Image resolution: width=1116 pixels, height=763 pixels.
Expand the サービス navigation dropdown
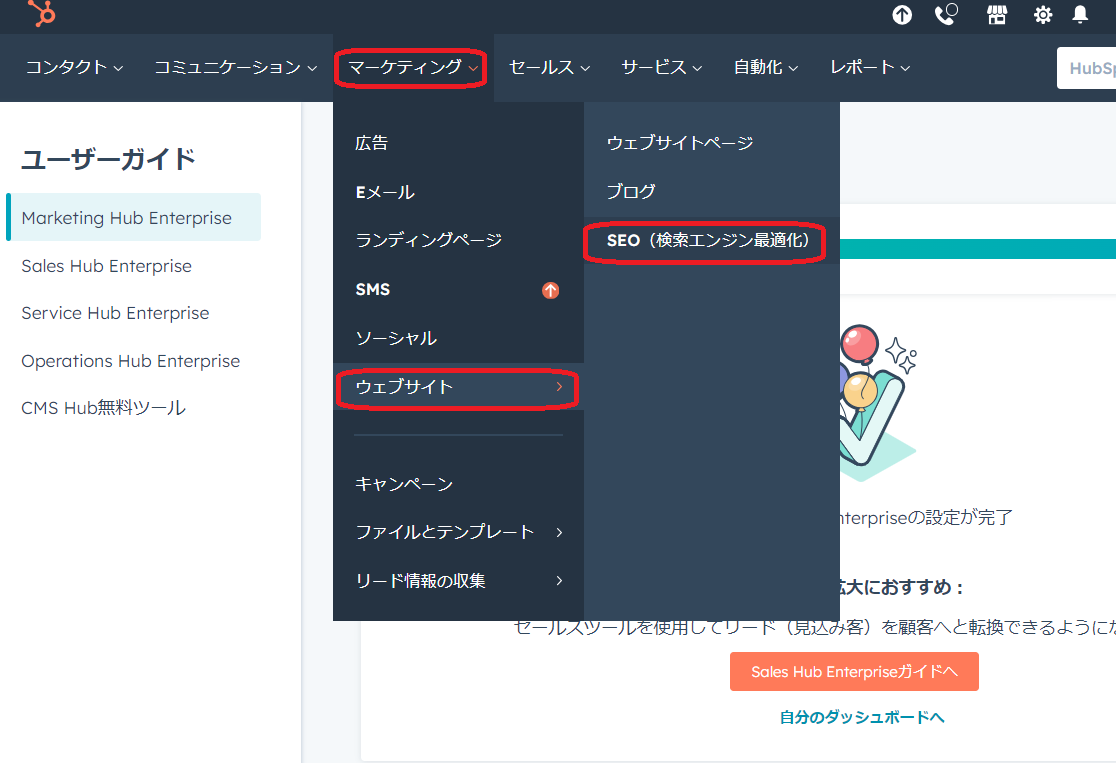click(x=661, y=68)
